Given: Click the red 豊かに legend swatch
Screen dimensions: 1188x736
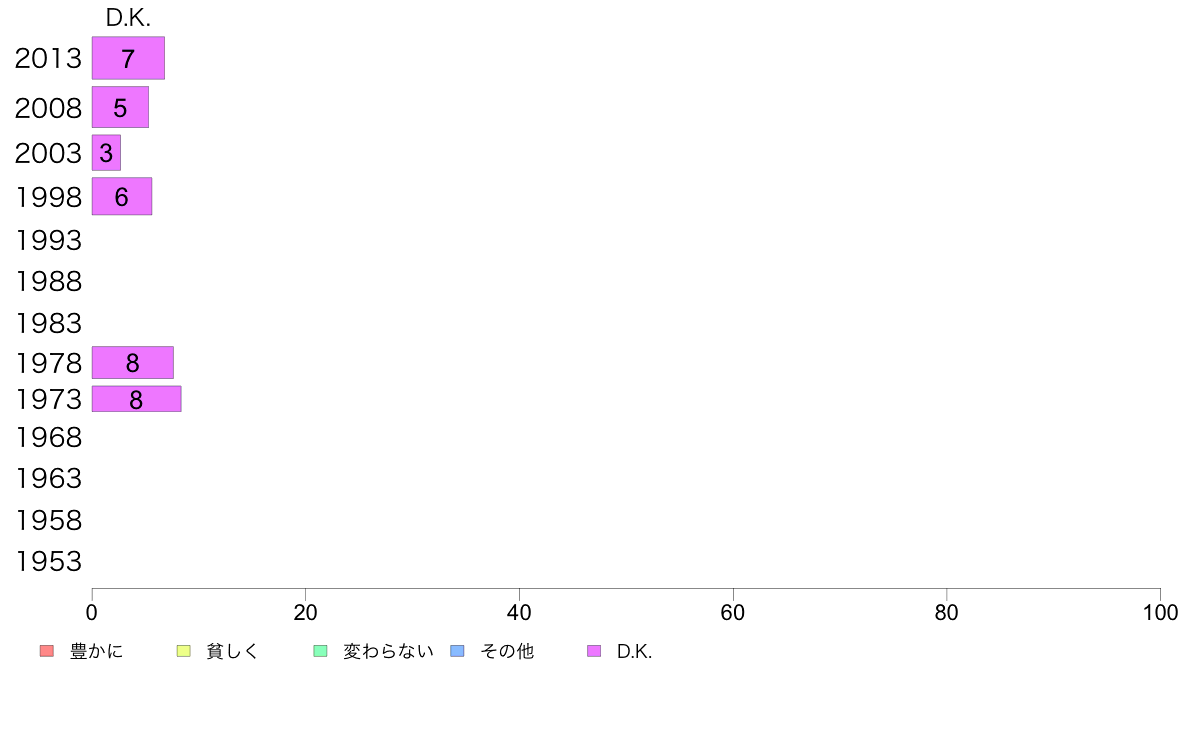Looking at the screenshot, I should tap(47, 651).
